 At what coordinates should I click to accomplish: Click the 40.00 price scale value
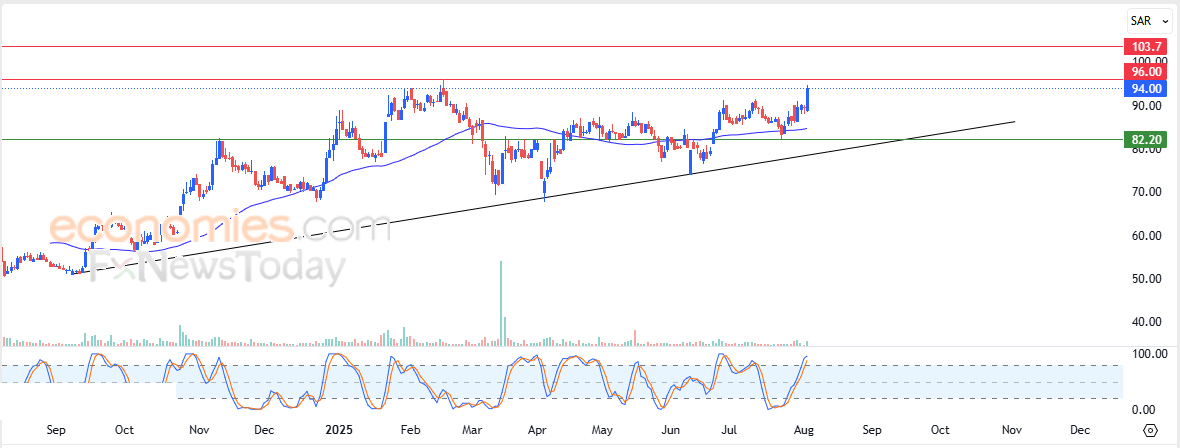[x=1143, y=322]
